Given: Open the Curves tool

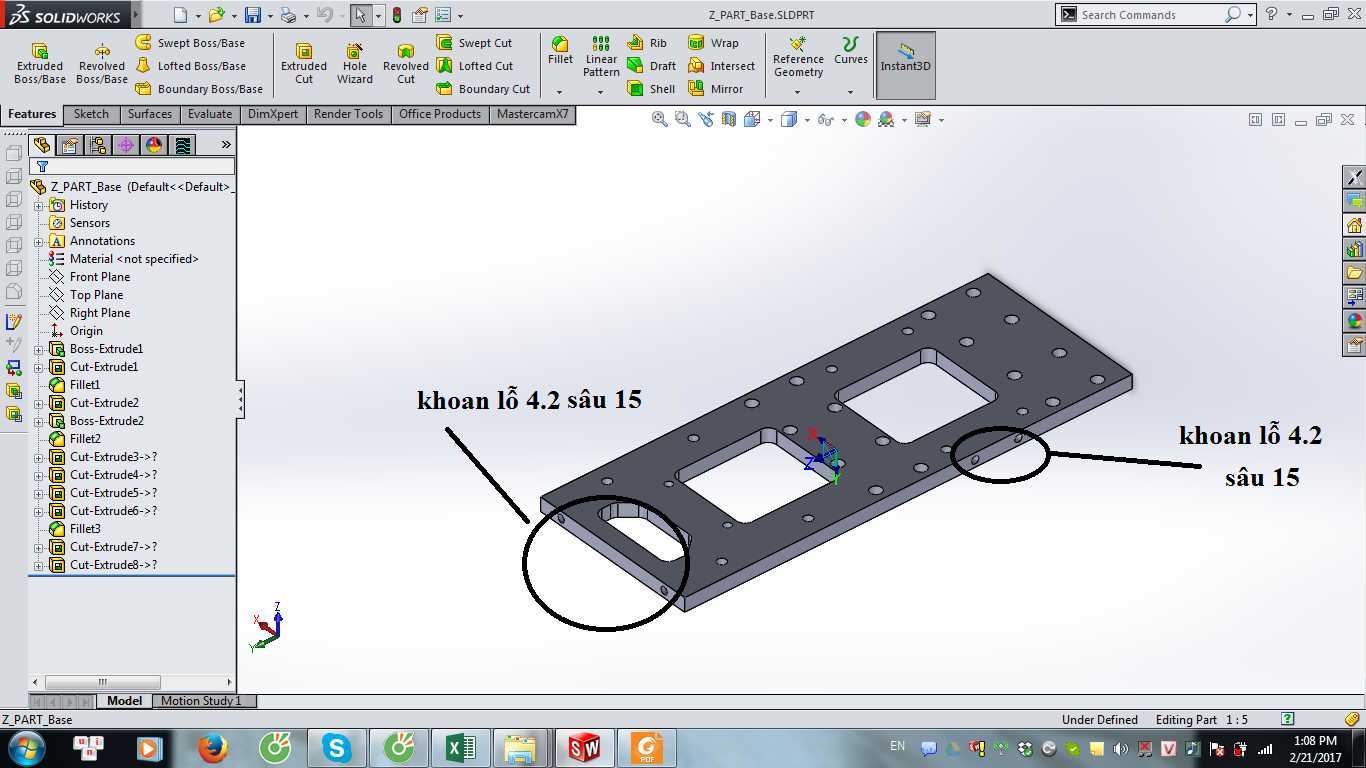Looking at the screenshot, I should [851, 52].
